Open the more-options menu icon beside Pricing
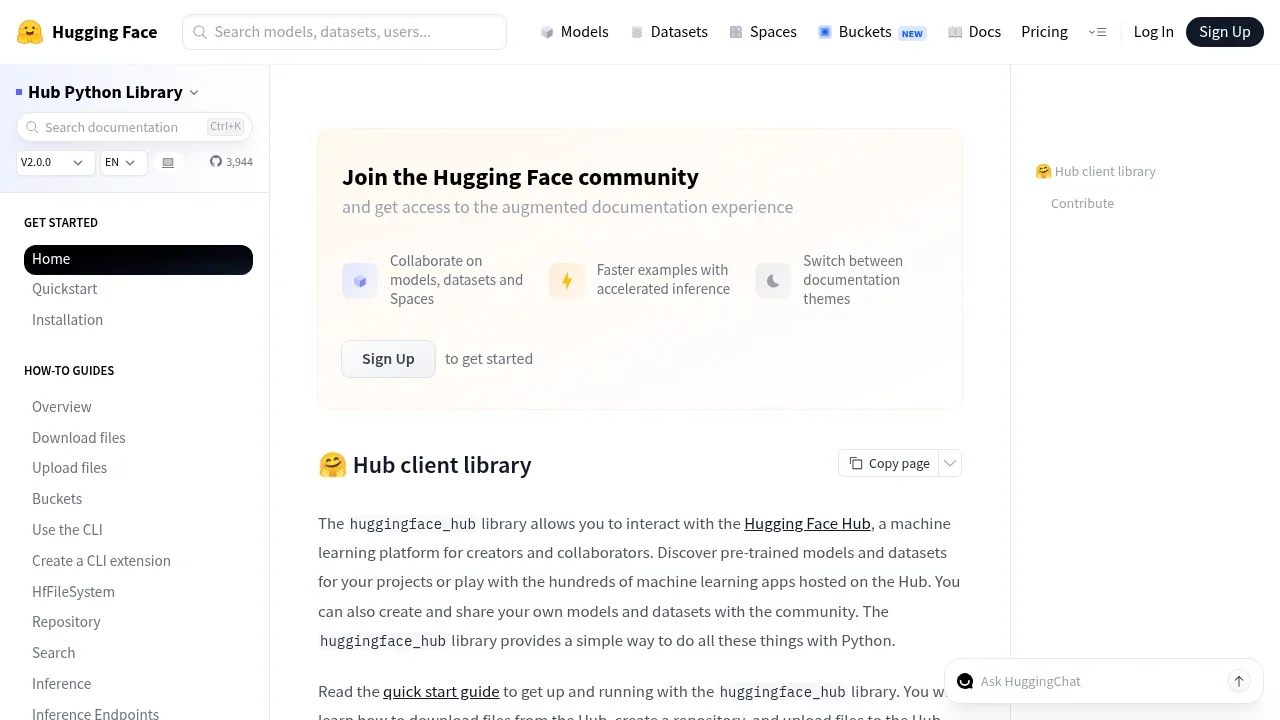Image resolution: width=1280 pixels, height=720 pixels. (1097, 32)
